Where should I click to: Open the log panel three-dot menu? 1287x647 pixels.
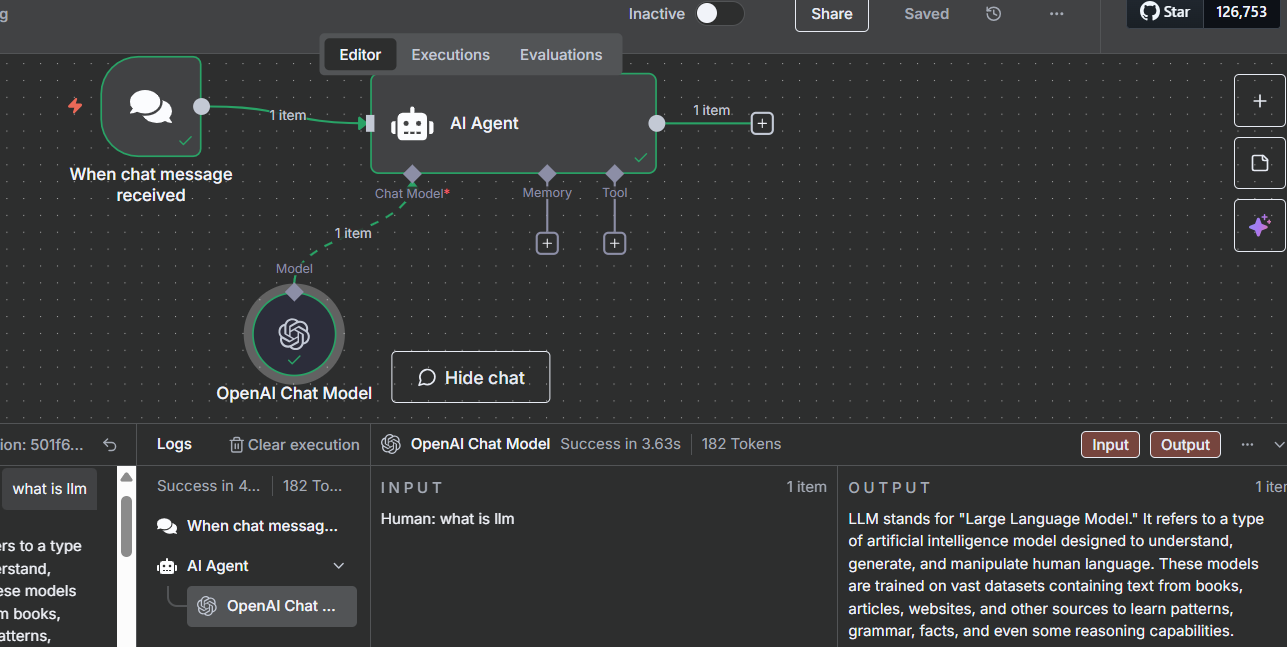pyautogui.click(x=1247, y=445)
